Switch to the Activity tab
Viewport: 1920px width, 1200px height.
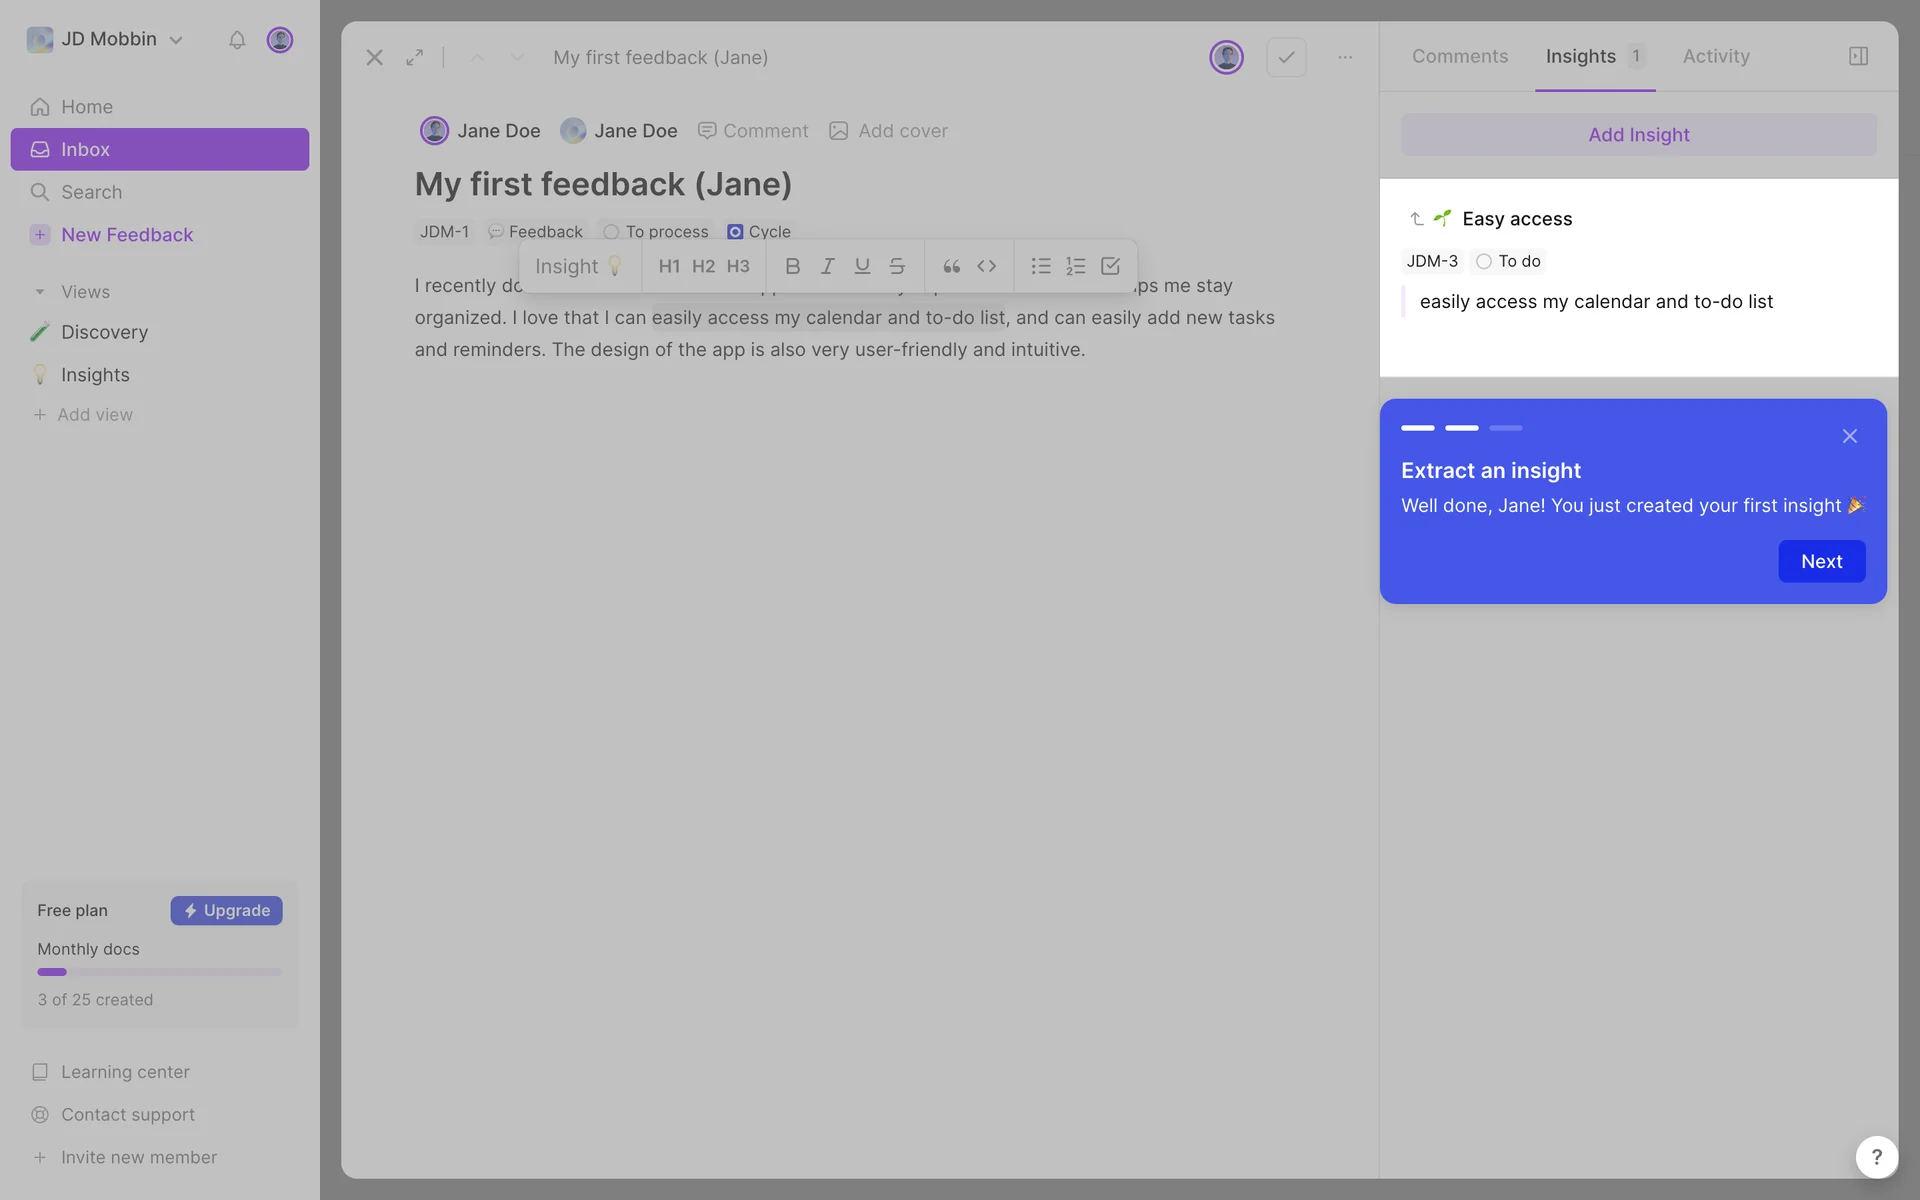[x=1715, y=57]
